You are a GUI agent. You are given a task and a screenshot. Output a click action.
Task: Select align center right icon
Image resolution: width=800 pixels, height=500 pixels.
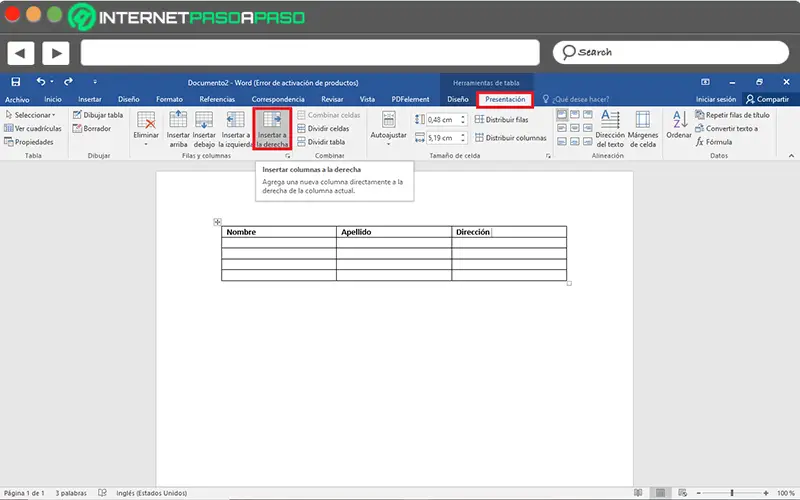[x=588, y=128]
